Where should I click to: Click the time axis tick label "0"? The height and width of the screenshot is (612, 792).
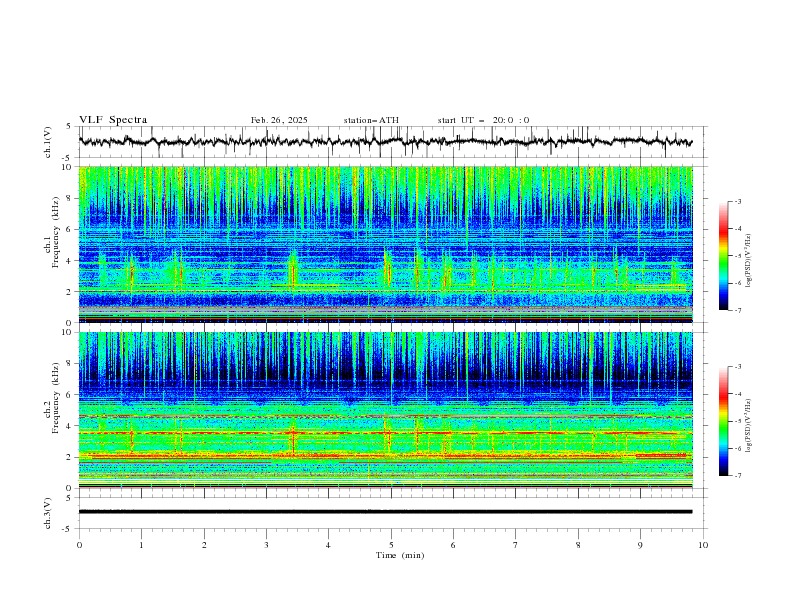coord(79,545)
